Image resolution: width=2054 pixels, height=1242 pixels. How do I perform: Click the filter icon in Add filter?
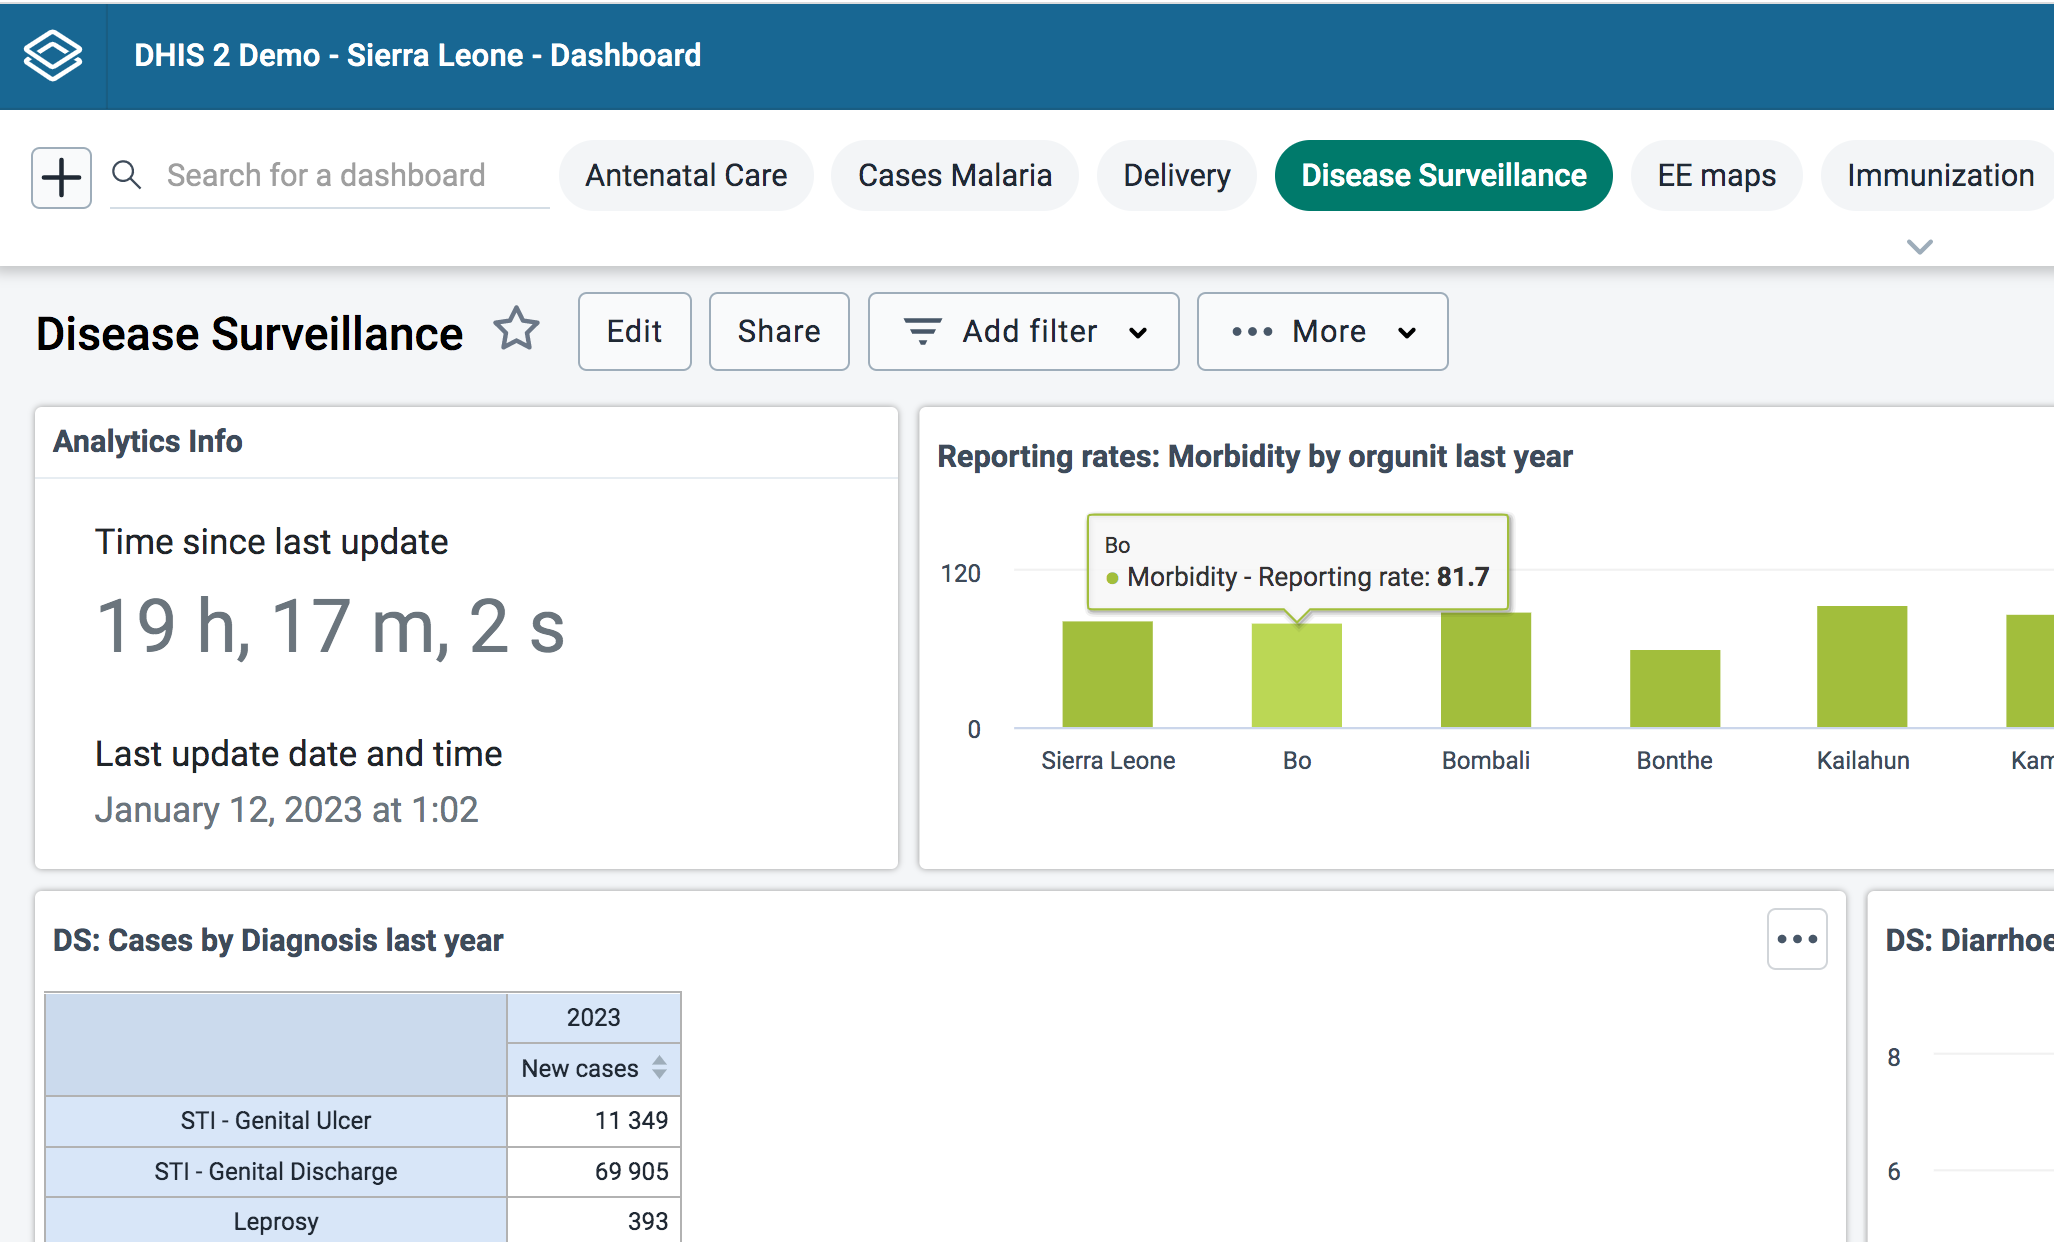922,331
